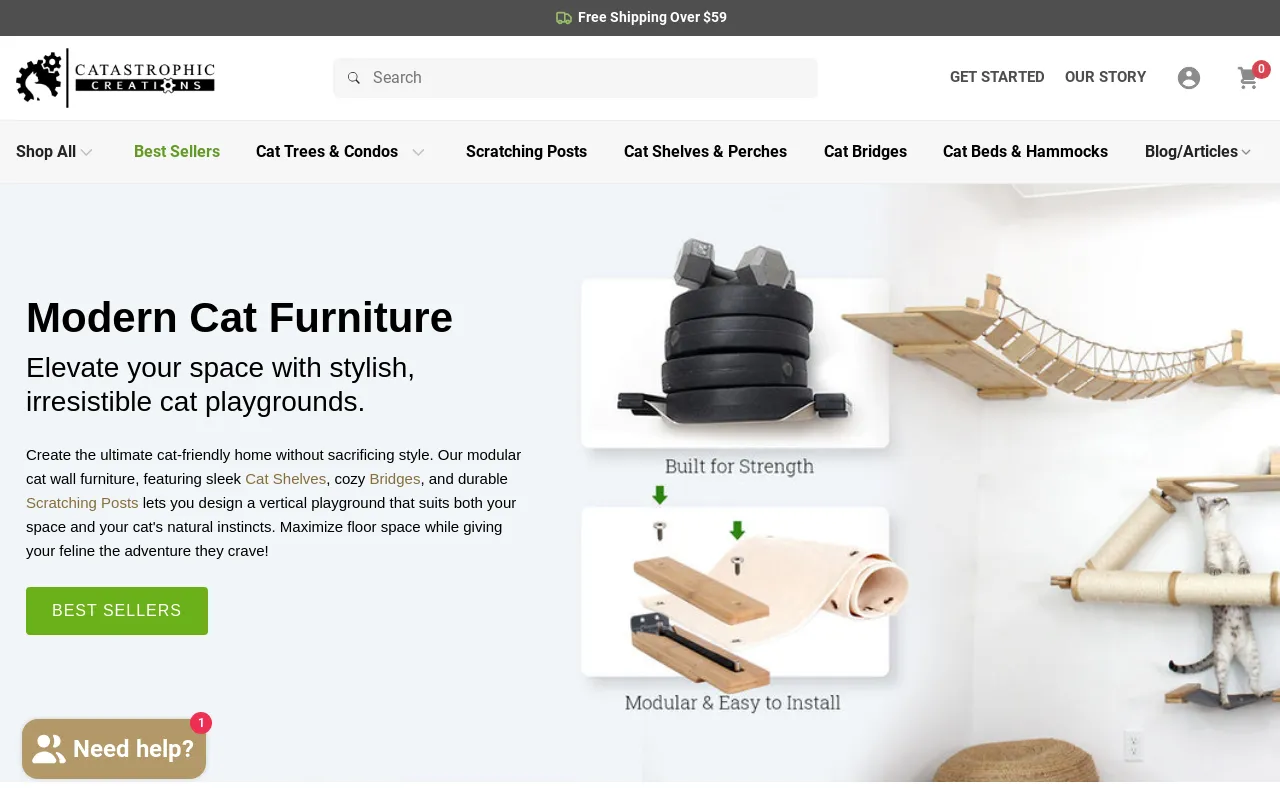
Task: Open the Scratching Posts menu item
Action: pyautogui.click(x=526, y=152)
